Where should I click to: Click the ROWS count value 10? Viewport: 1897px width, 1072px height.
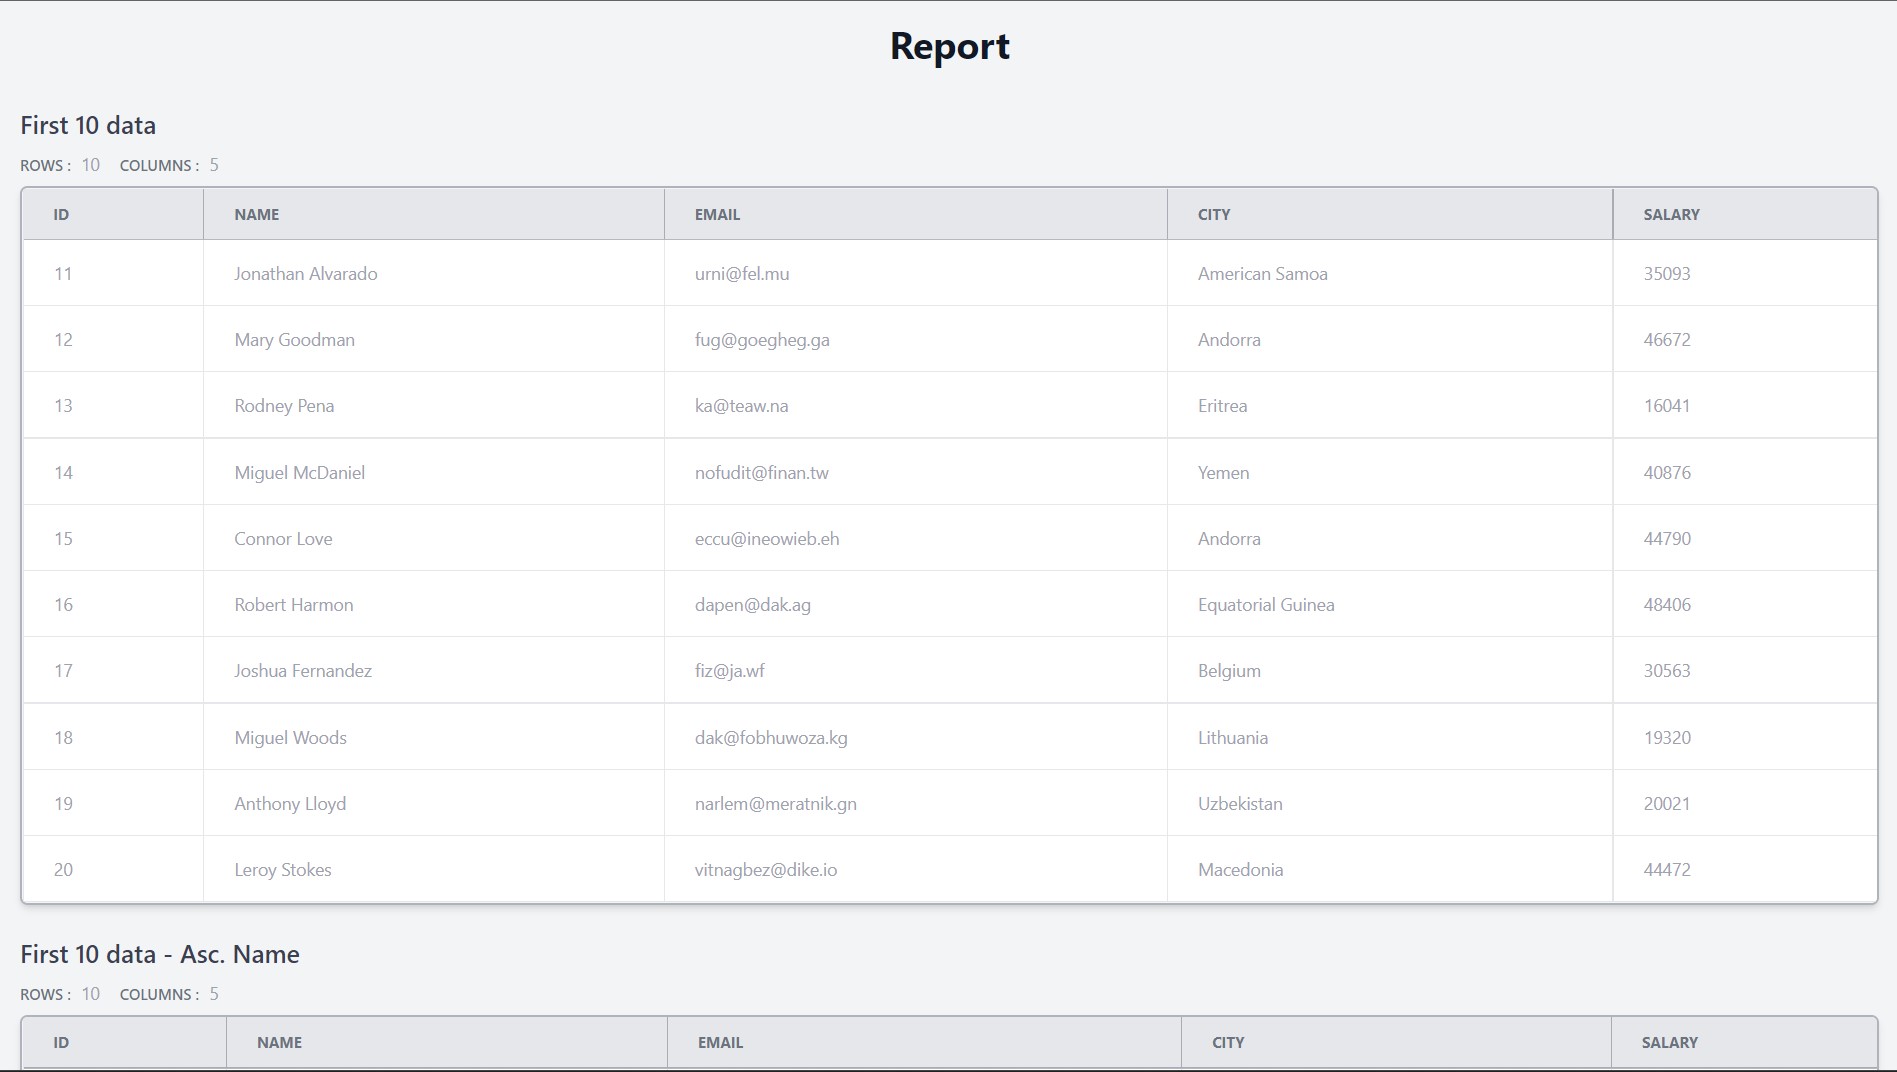(91, 165)
